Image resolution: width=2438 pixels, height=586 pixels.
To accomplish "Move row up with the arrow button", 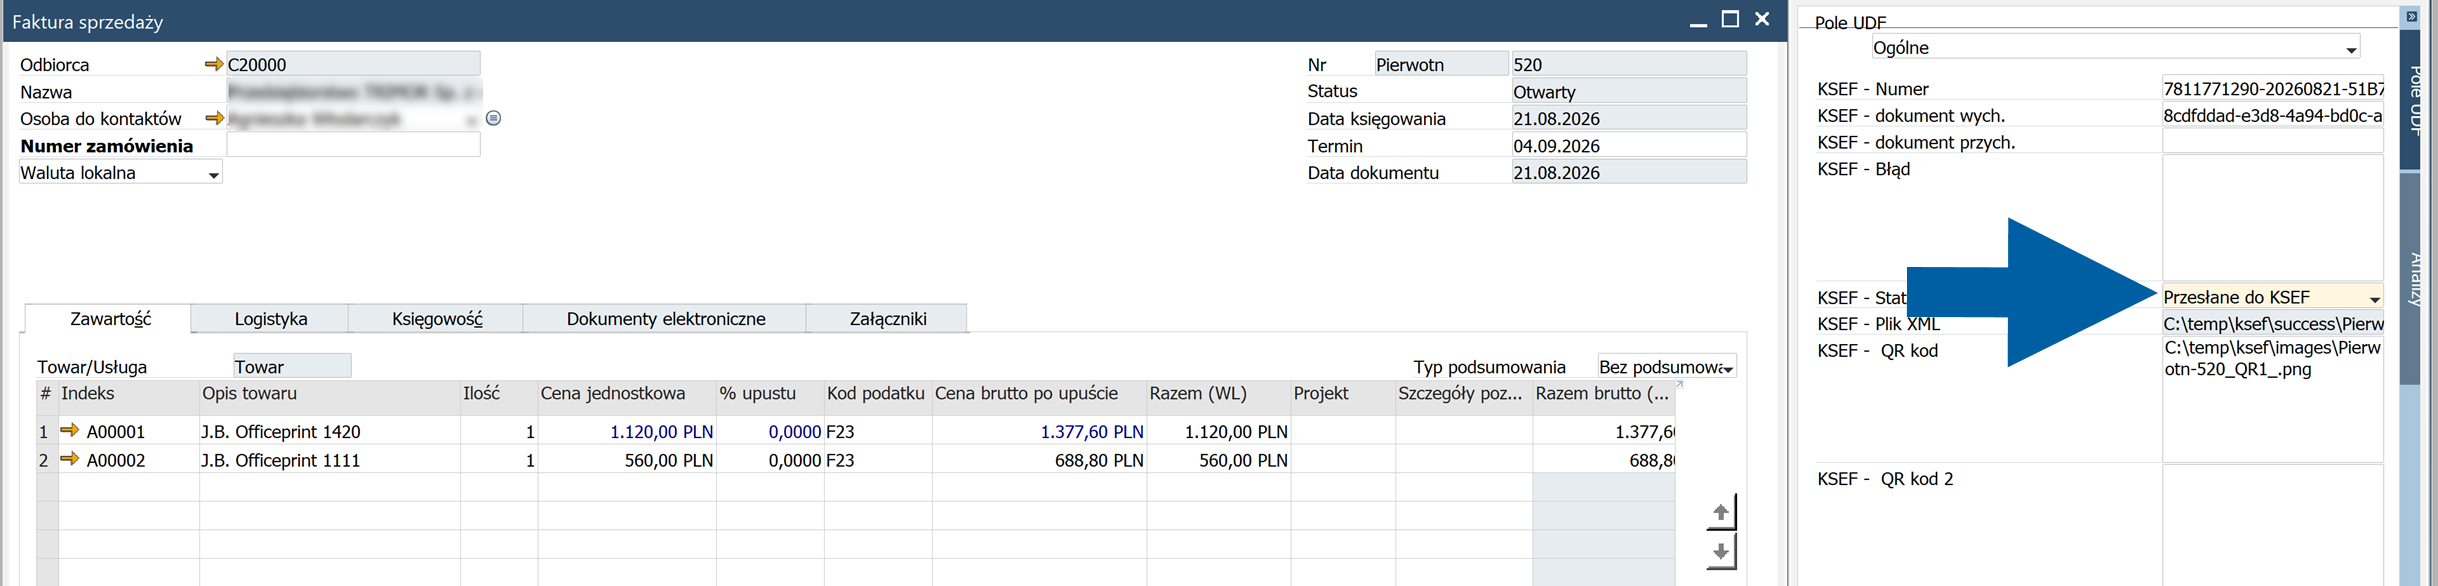I will tap(1720, 512).
